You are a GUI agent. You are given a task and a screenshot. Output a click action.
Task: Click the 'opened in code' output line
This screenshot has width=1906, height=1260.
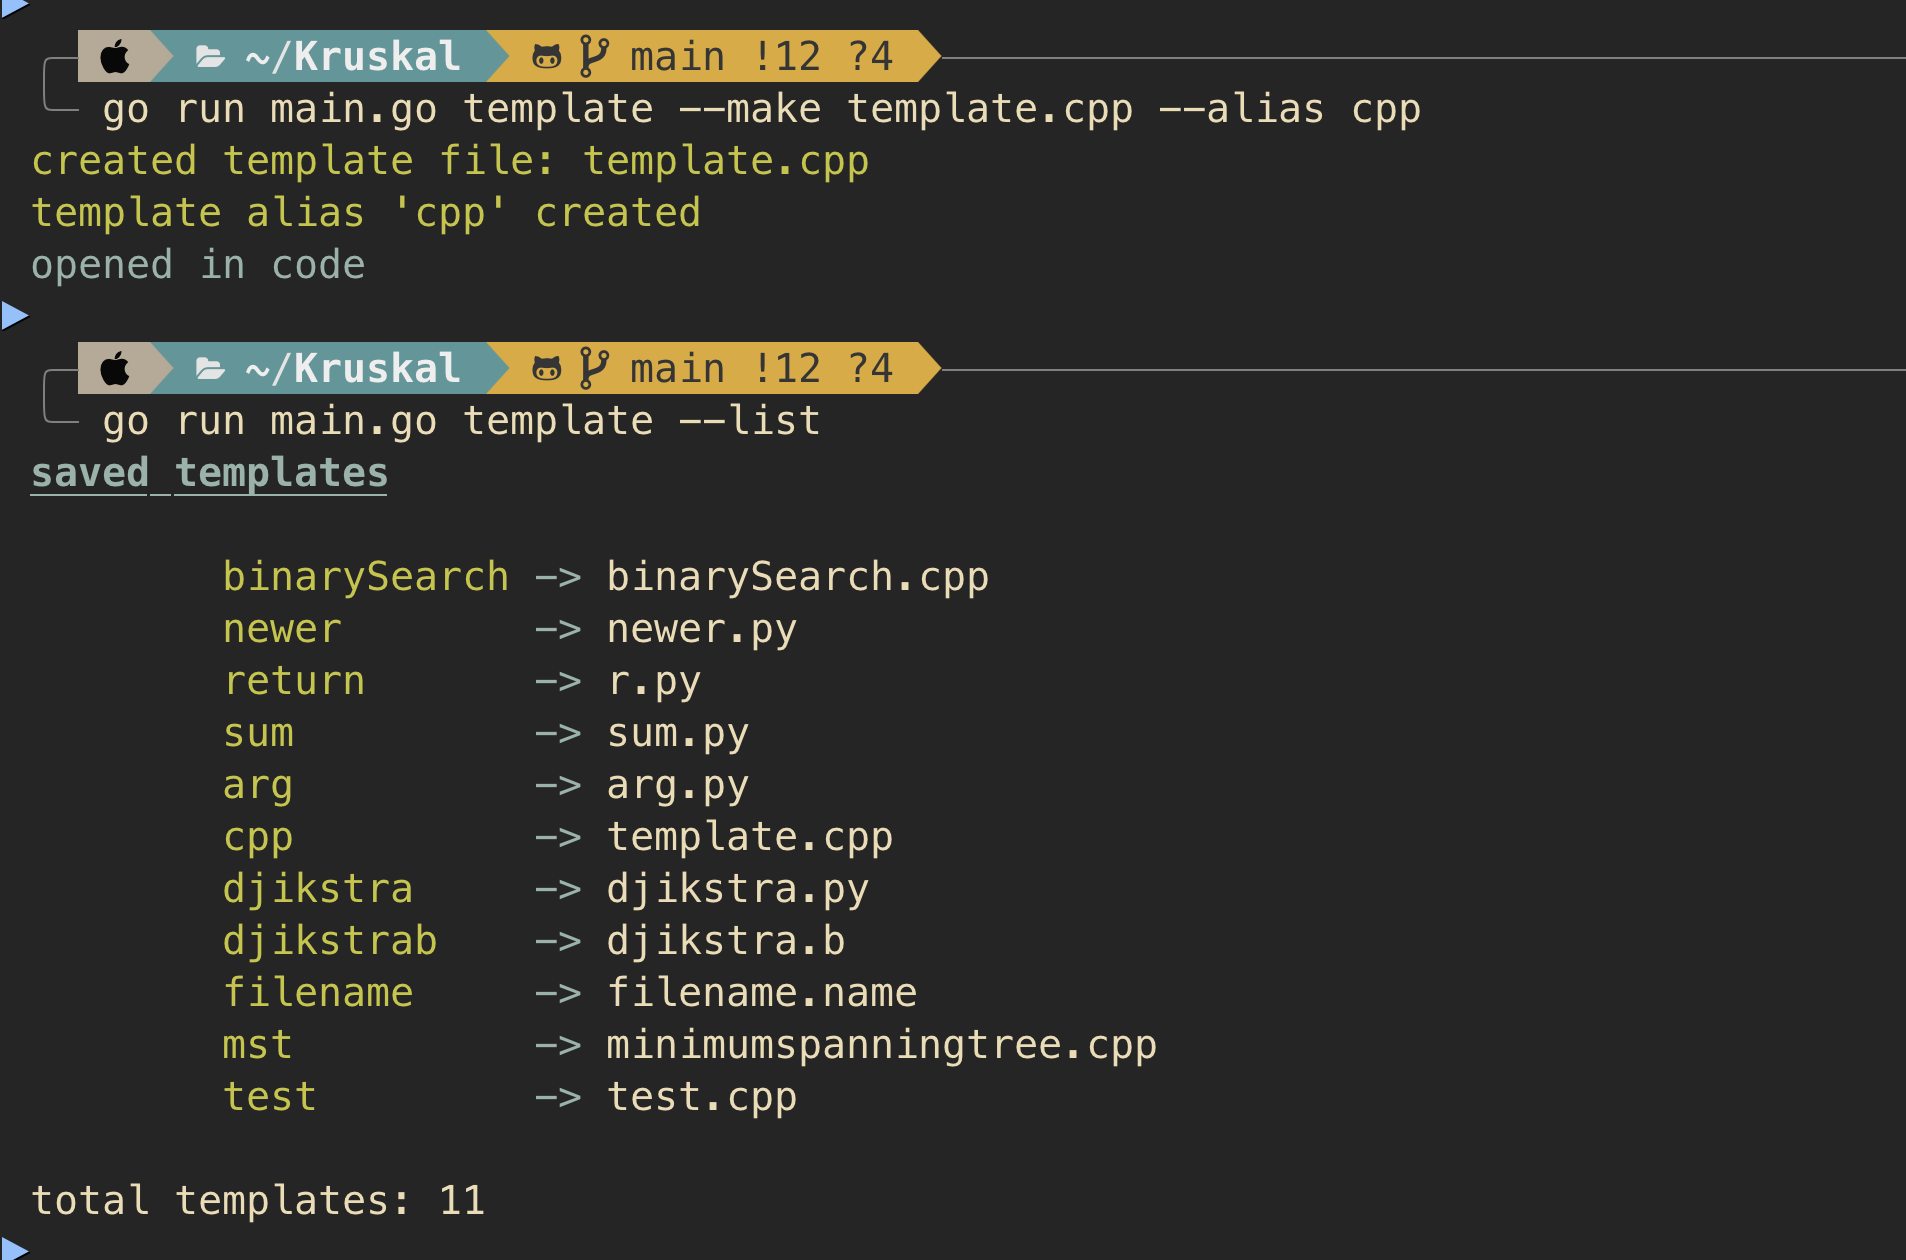tap(198, 265)
